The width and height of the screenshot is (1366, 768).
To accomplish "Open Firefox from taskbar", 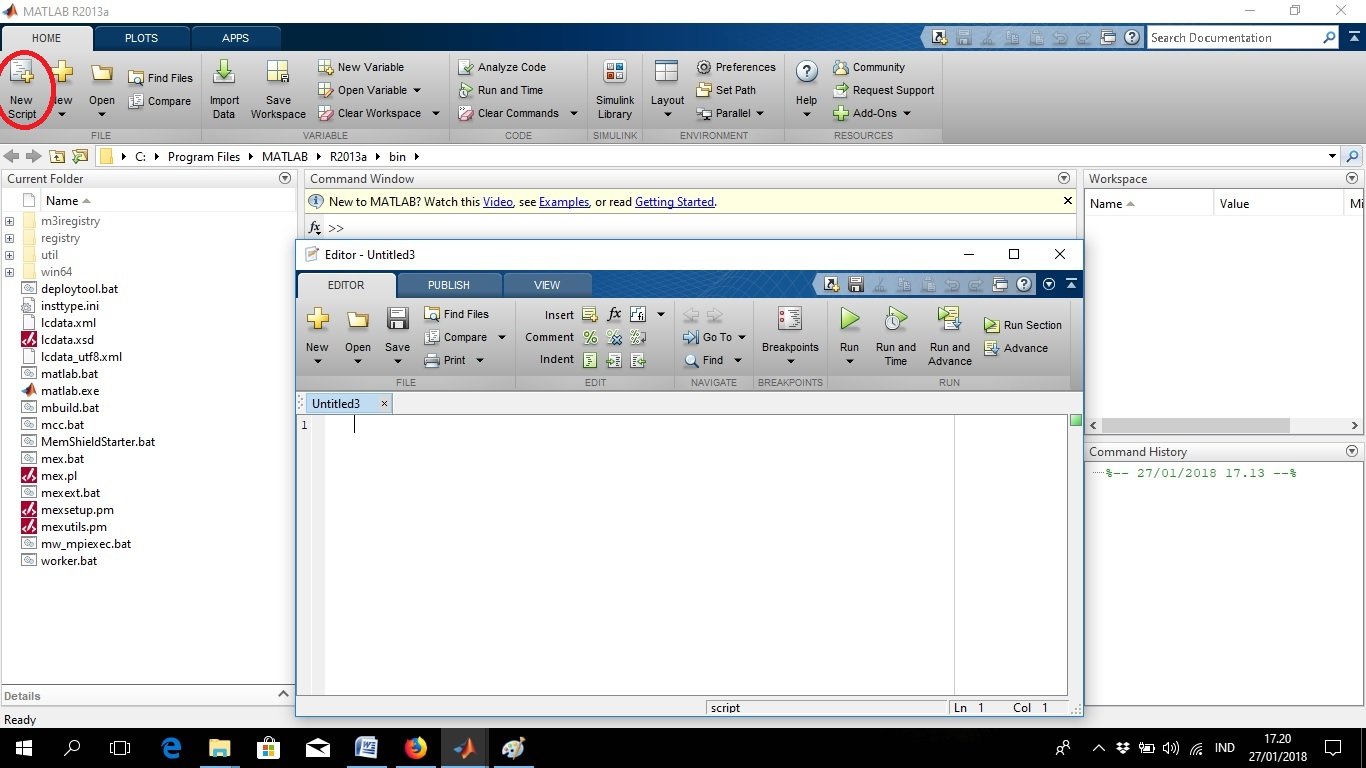I will click(415, 748).
